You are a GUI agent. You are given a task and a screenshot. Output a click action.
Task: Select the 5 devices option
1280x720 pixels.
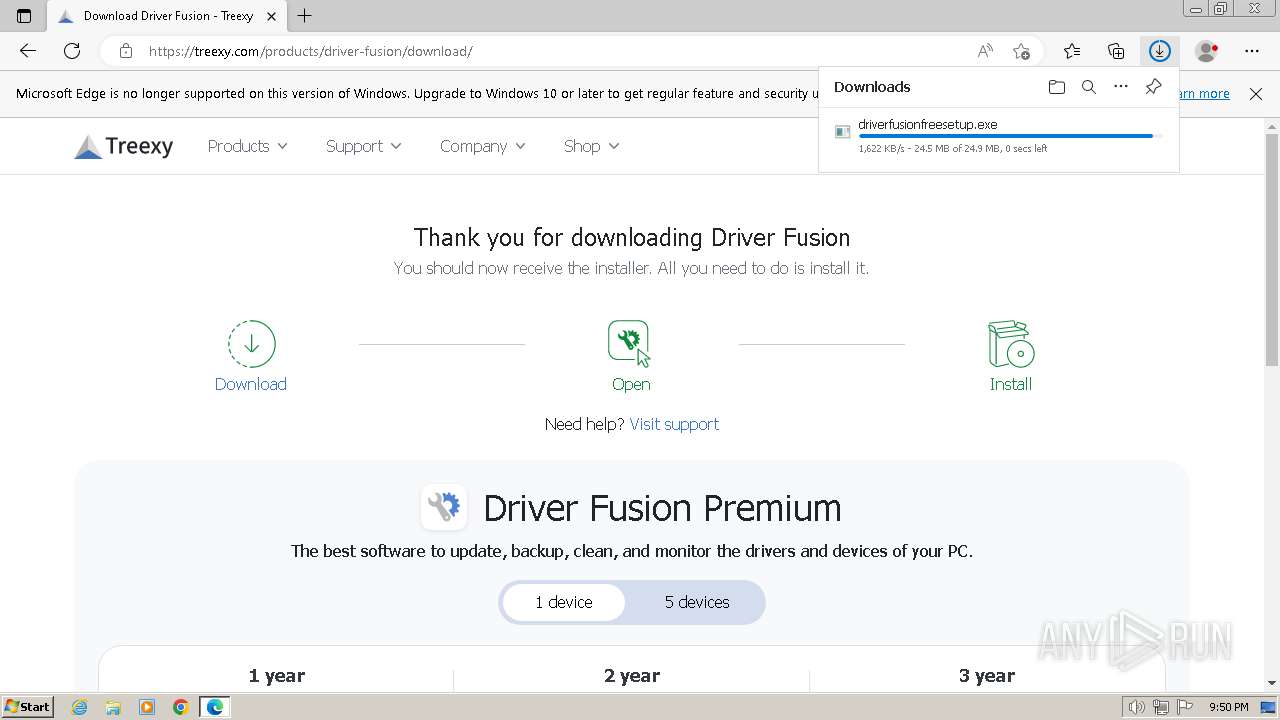click(697, 602)
